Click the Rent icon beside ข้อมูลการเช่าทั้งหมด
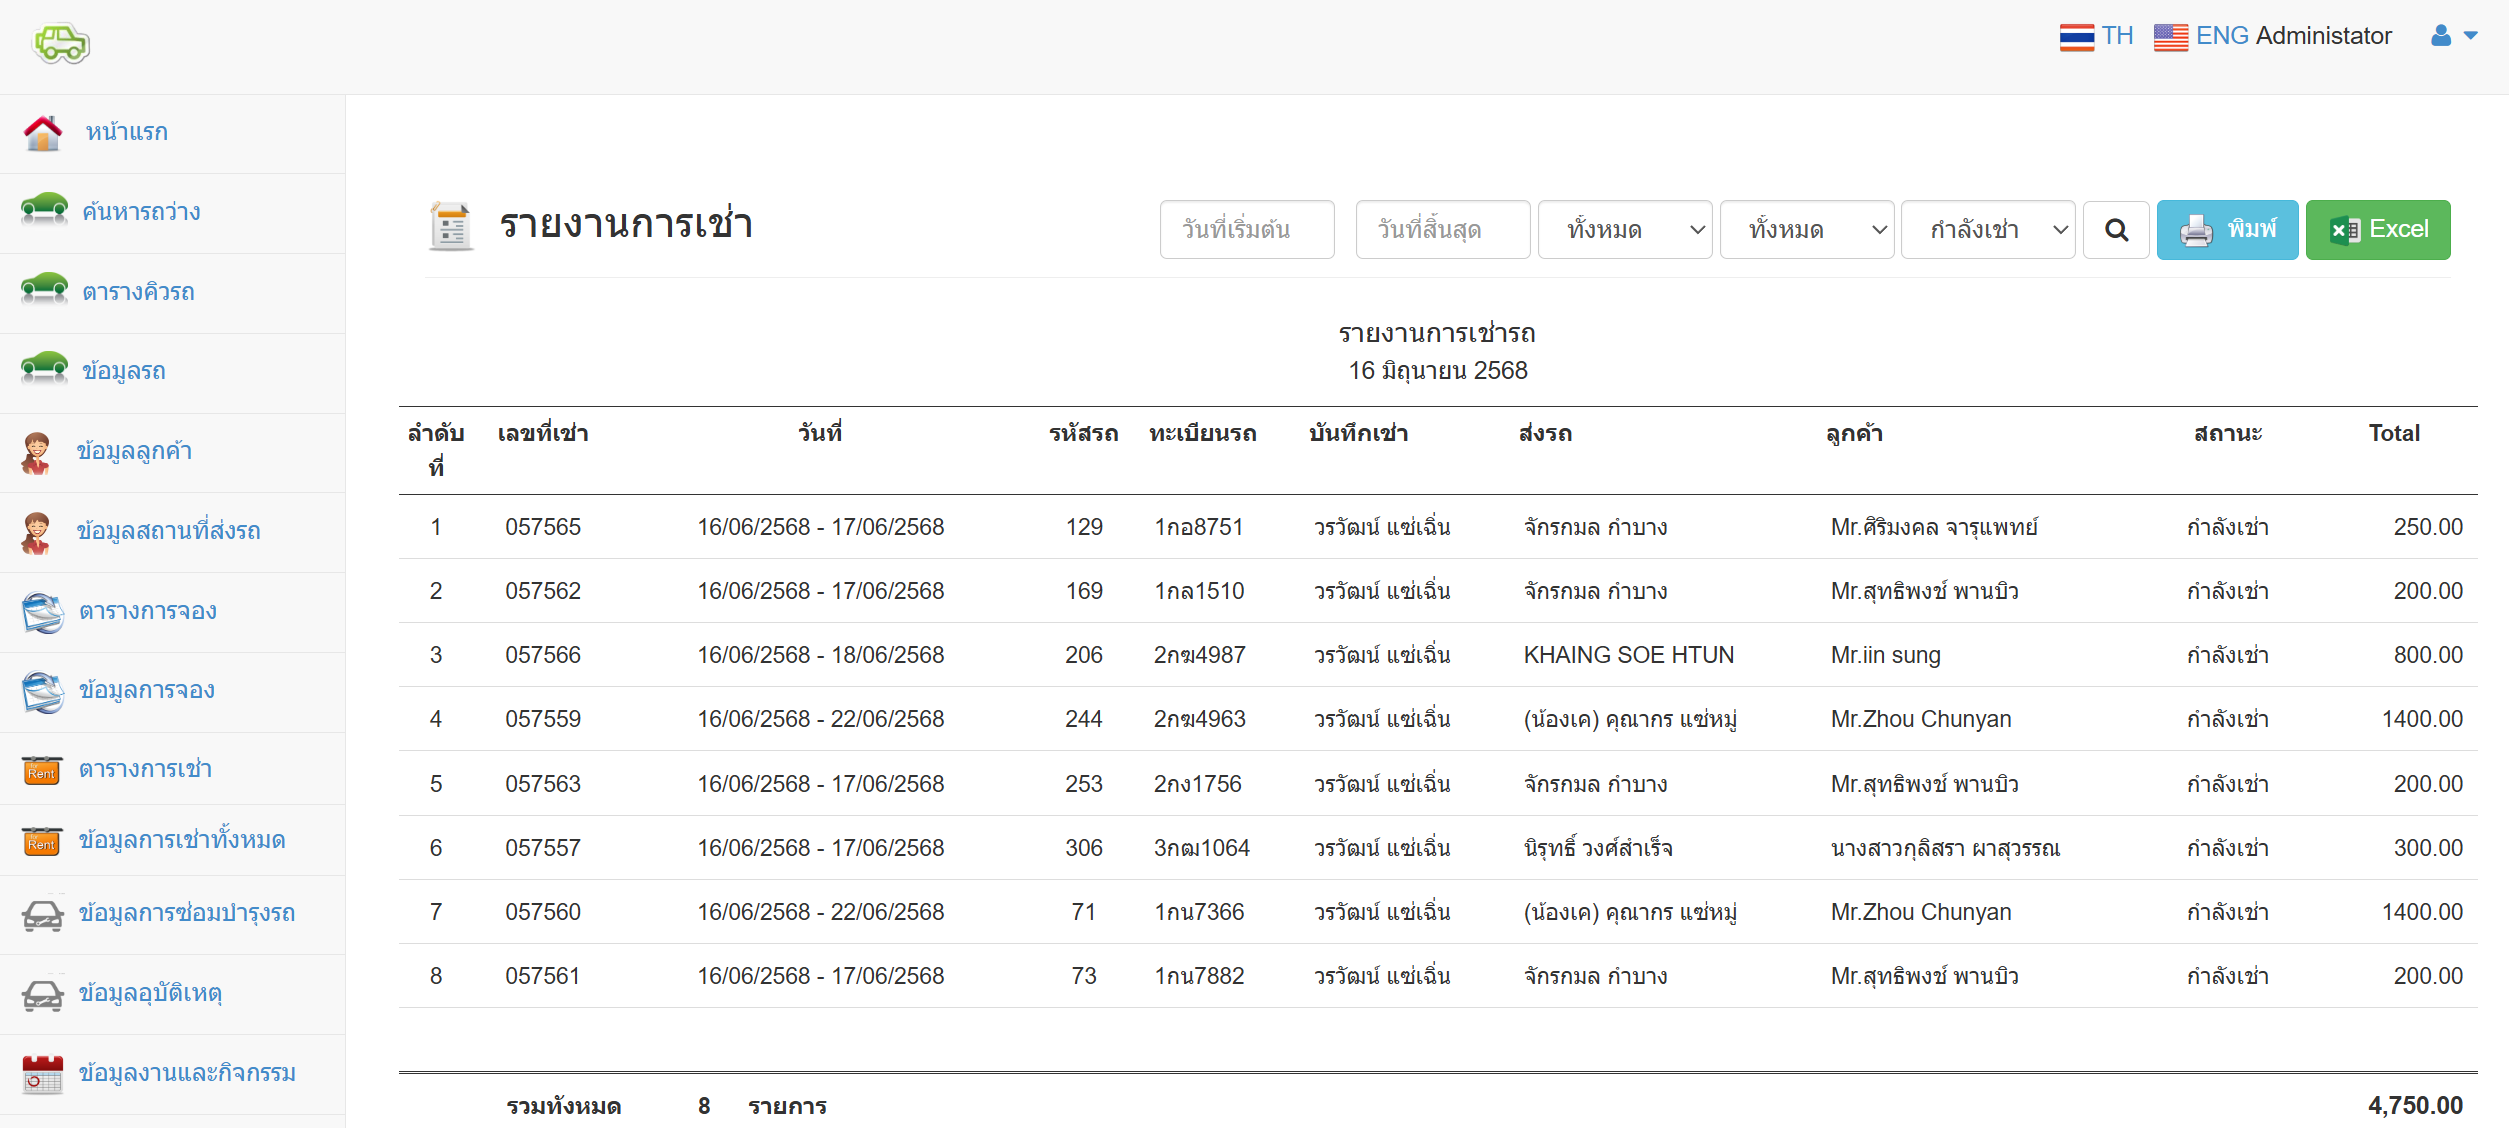2509x1128 pixels. point(42,841)
